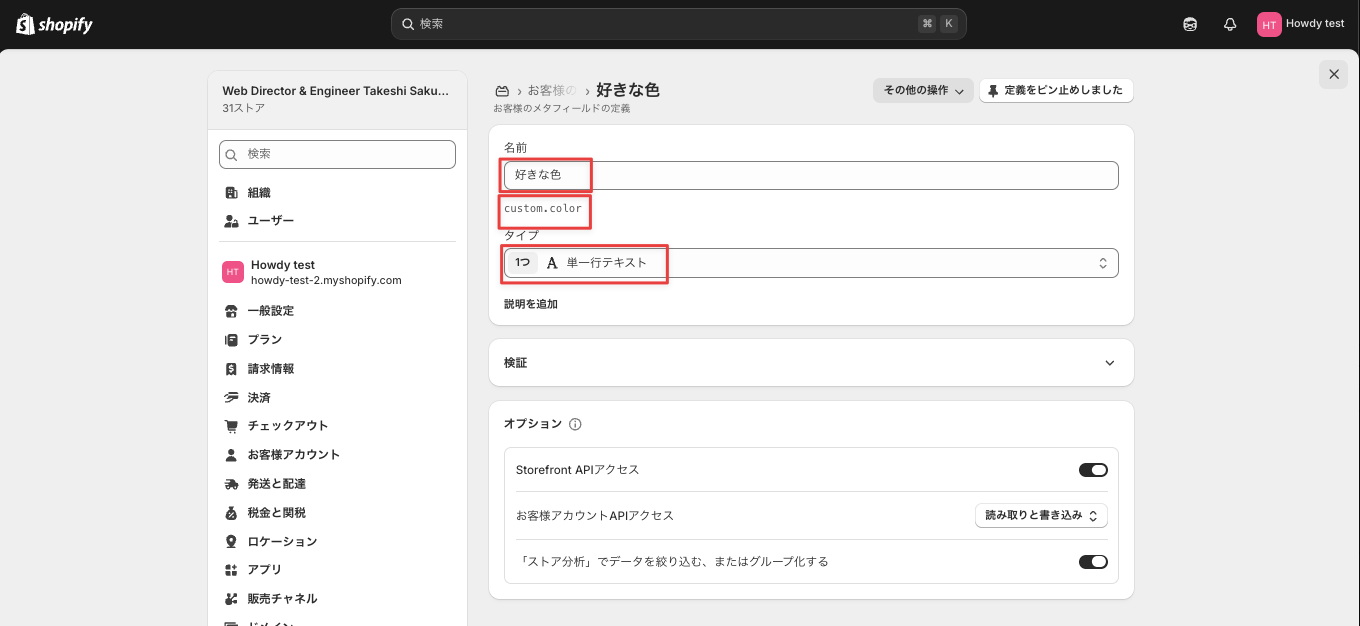Expand the 検証 section
The image size is (1360, 626).
(x=811, y=362)
